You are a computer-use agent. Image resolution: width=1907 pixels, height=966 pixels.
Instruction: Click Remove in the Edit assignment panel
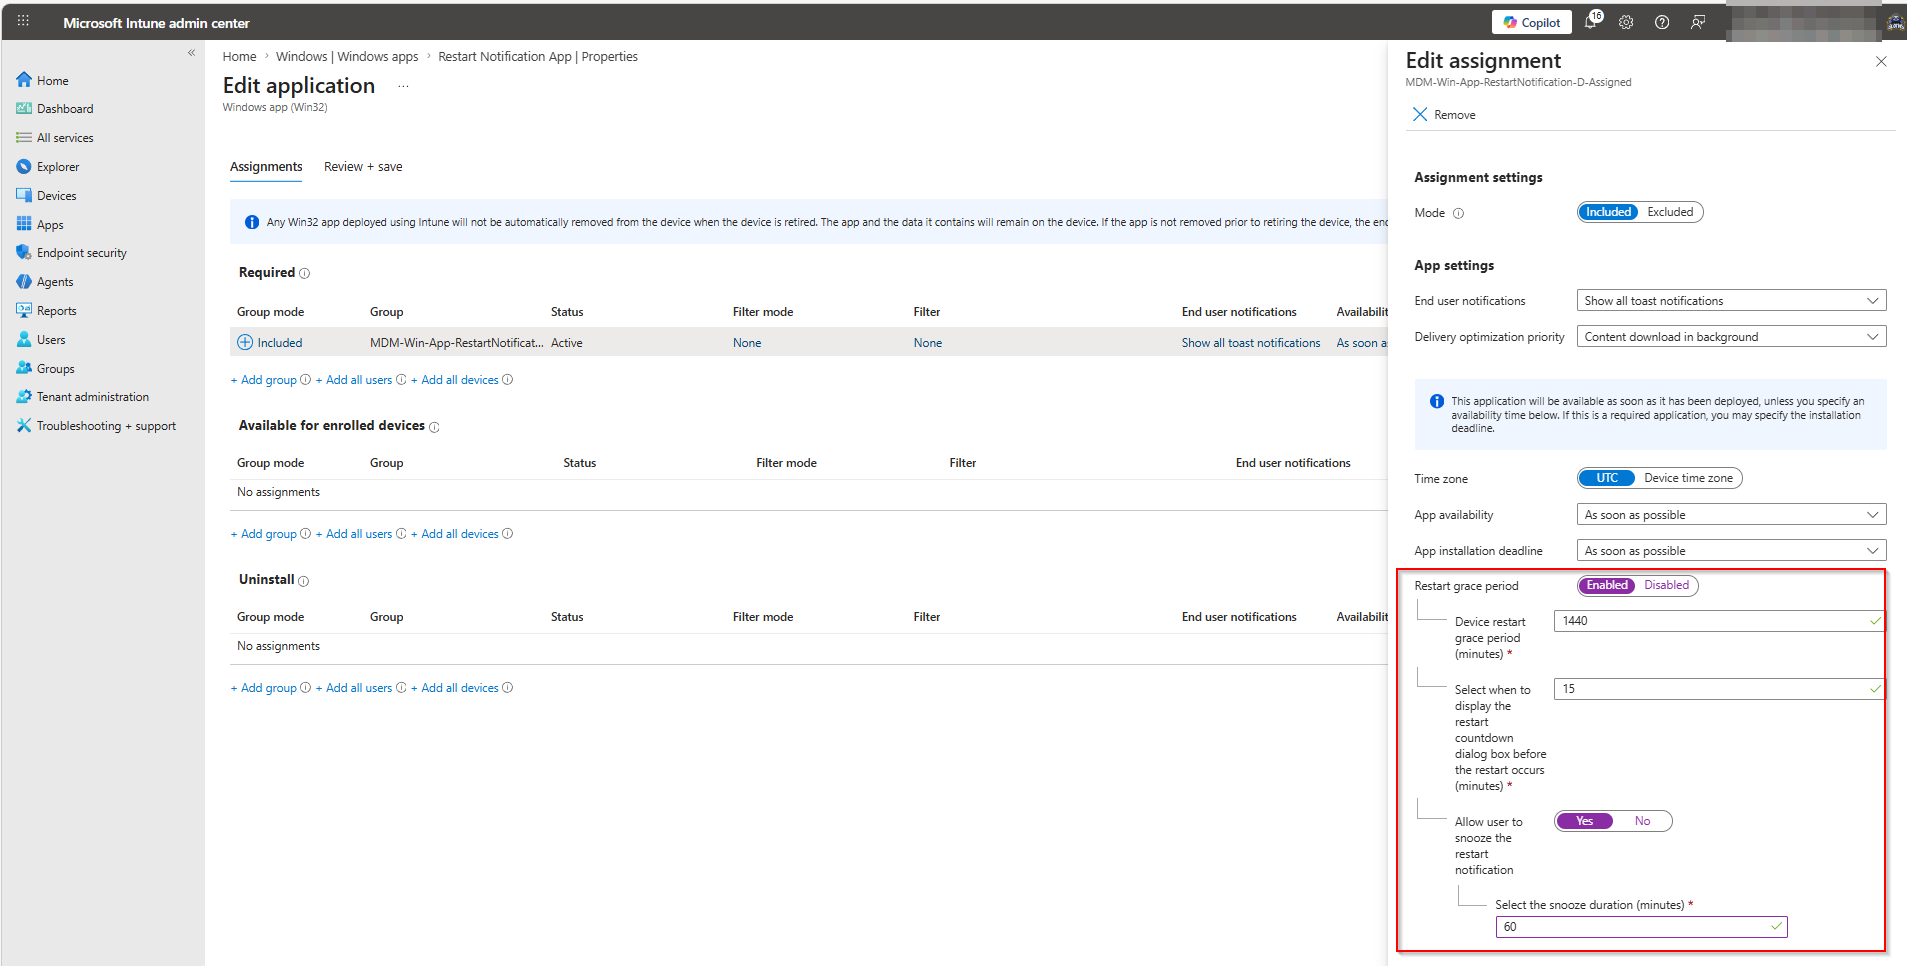click(1444, 114)
